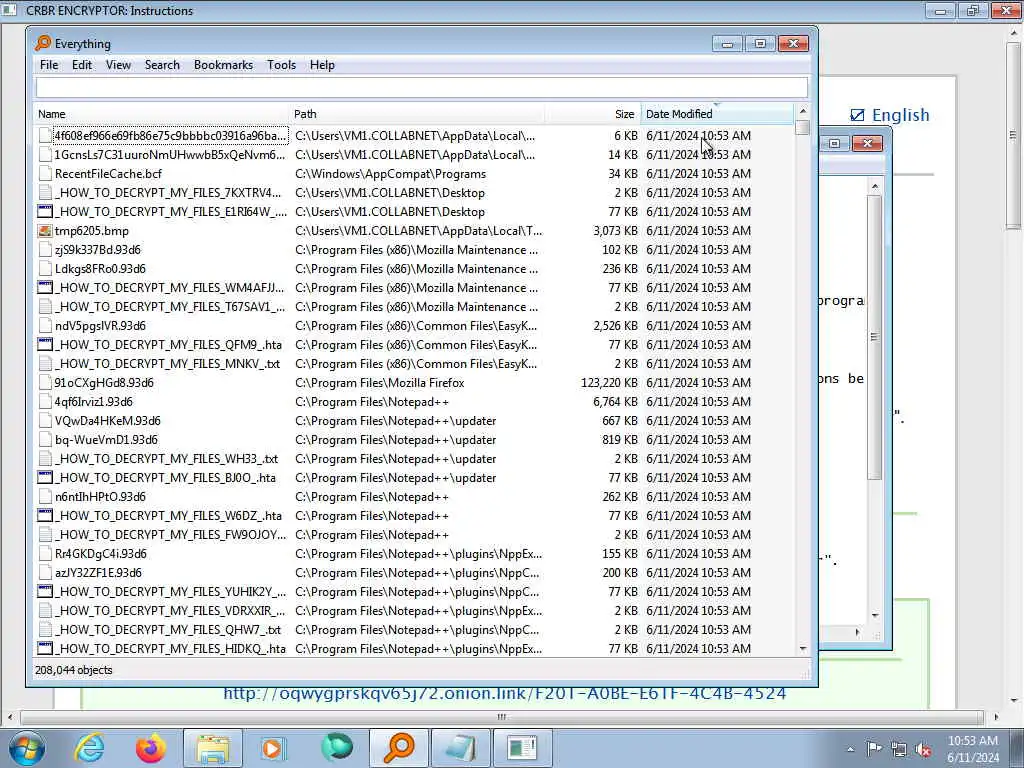Sort results by Date Modified column header

click(717, 114)
